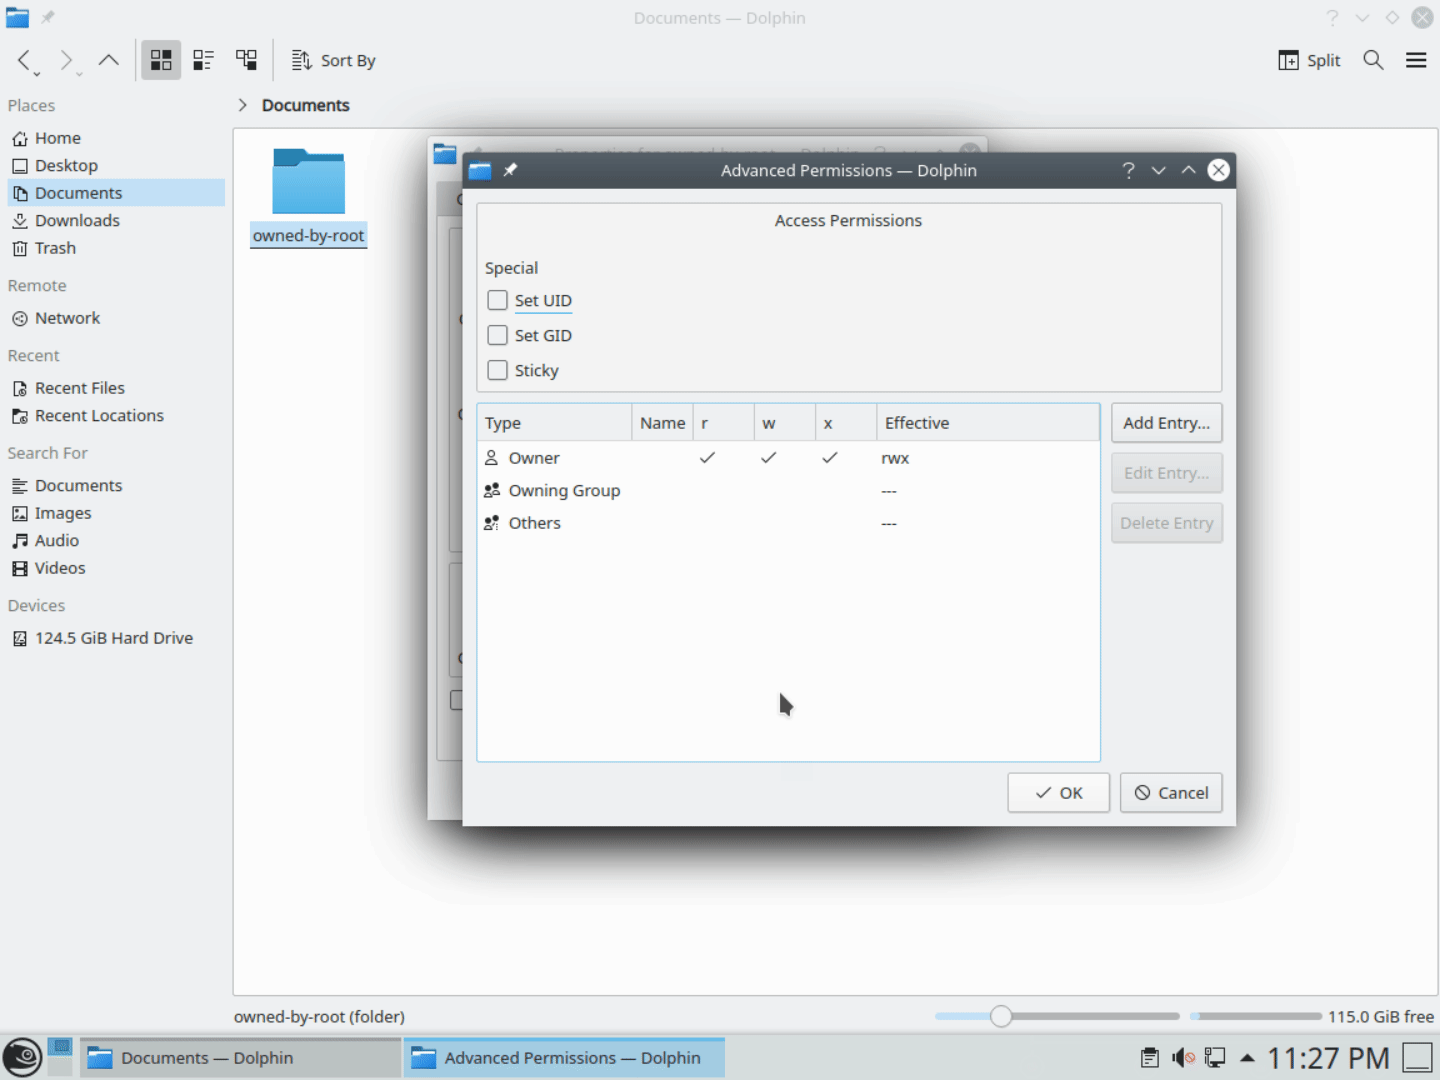This screenshot has width=1440, height=1080.
Task: Go forward using the toolbar forward arrow
Action: click(x=66, y=60)
